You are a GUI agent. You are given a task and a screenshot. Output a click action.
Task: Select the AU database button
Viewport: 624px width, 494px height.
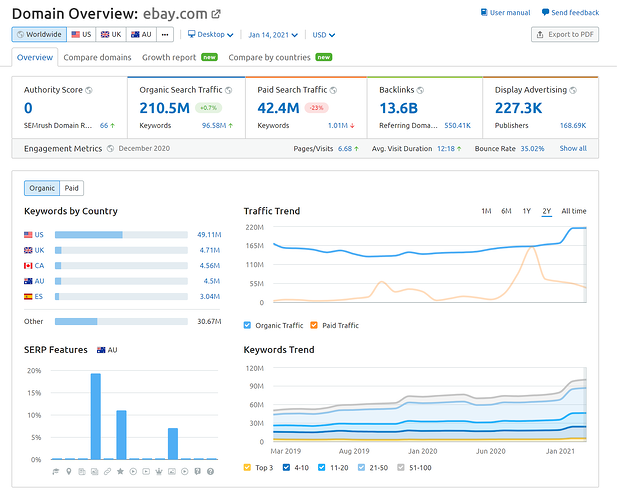[x=141, y=35]
